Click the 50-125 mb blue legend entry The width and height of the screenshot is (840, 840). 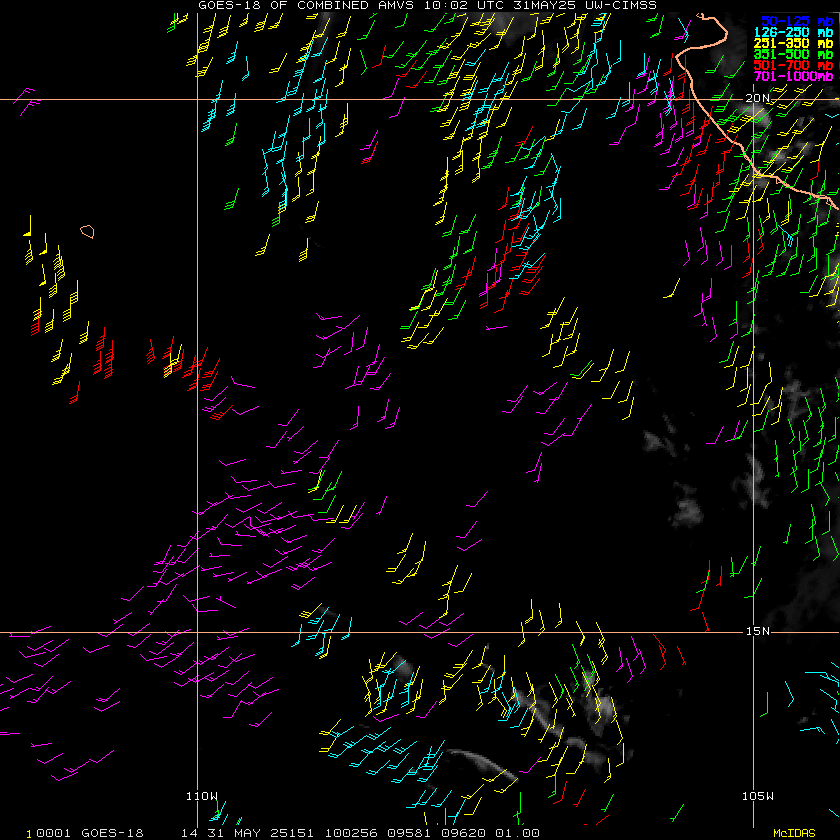[797, 20]
